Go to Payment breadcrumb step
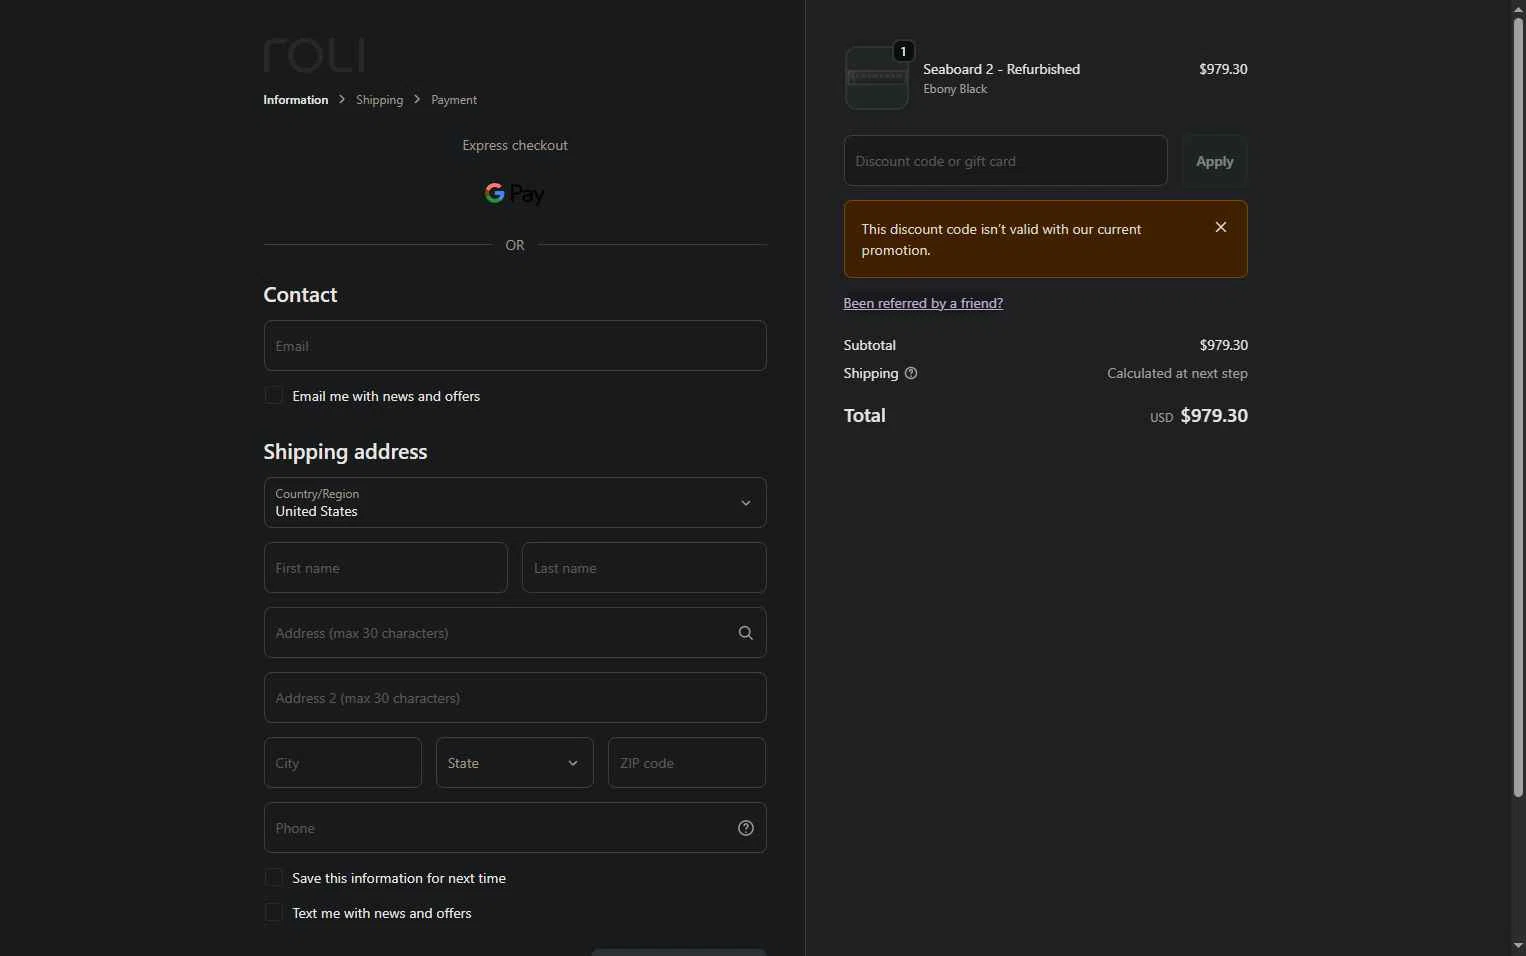This screenshot has height=956, width=1526. [454, 100]
